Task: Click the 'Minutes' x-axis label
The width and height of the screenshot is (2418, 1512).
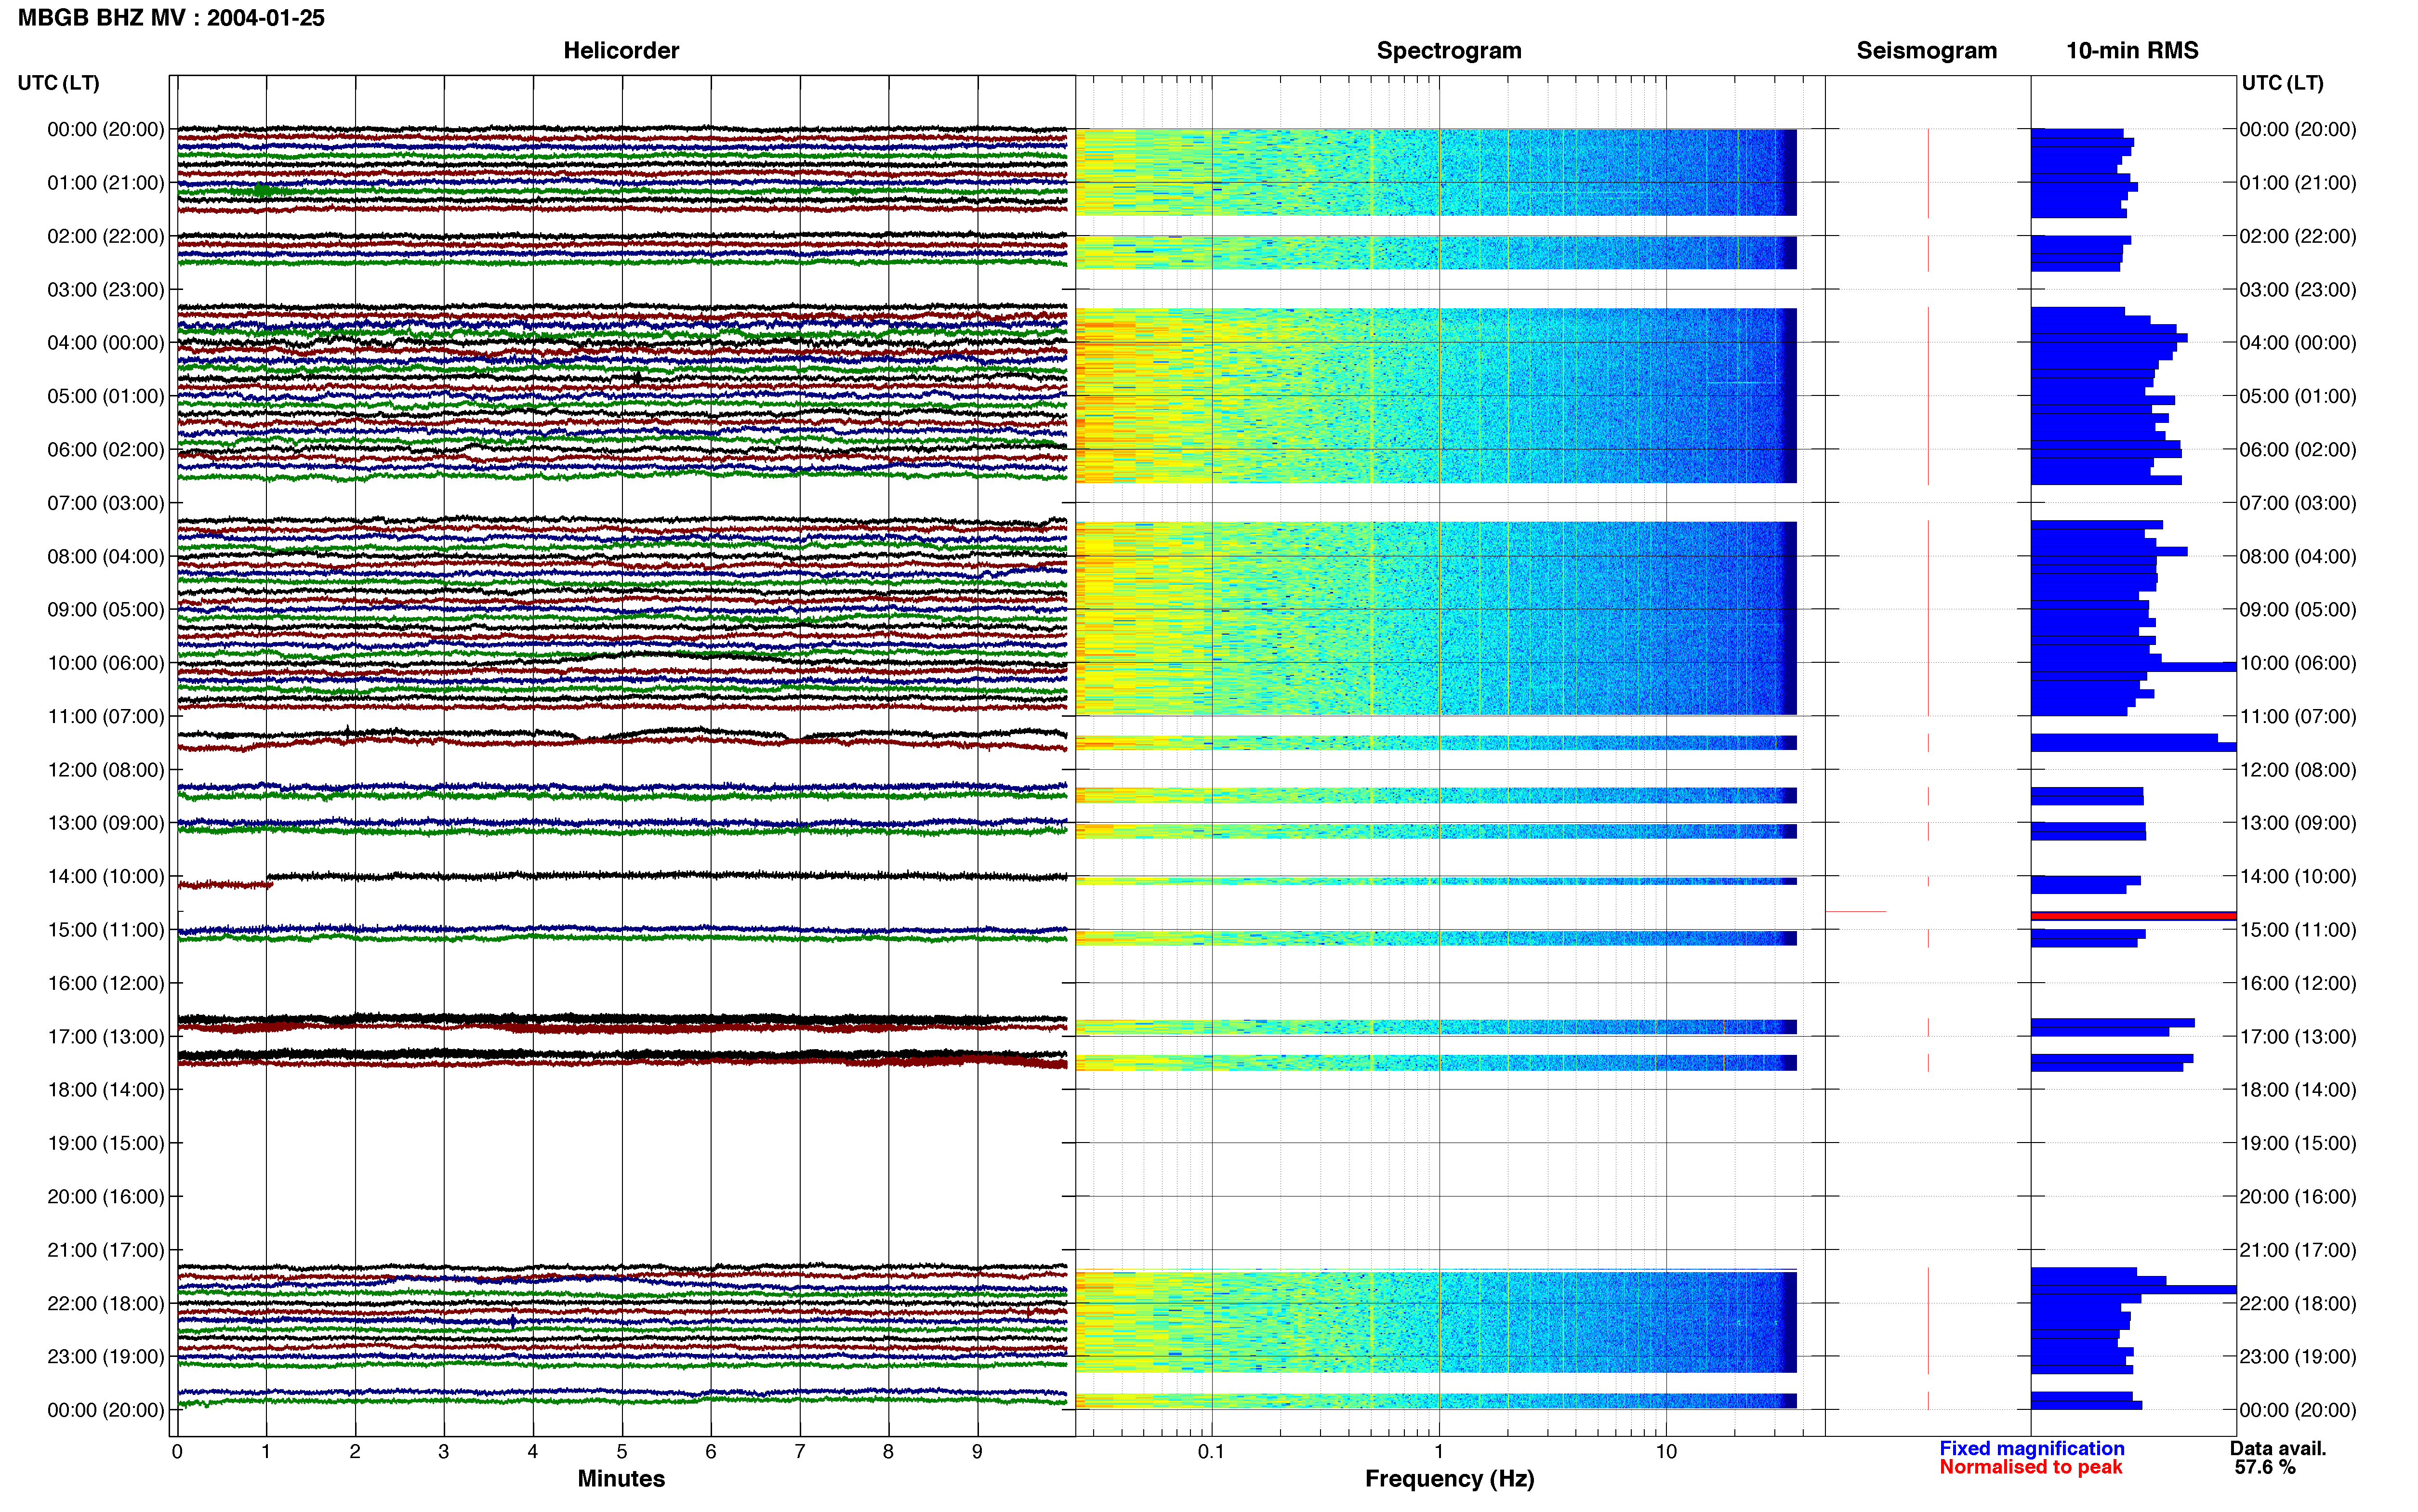Action: click(621, 1478)
